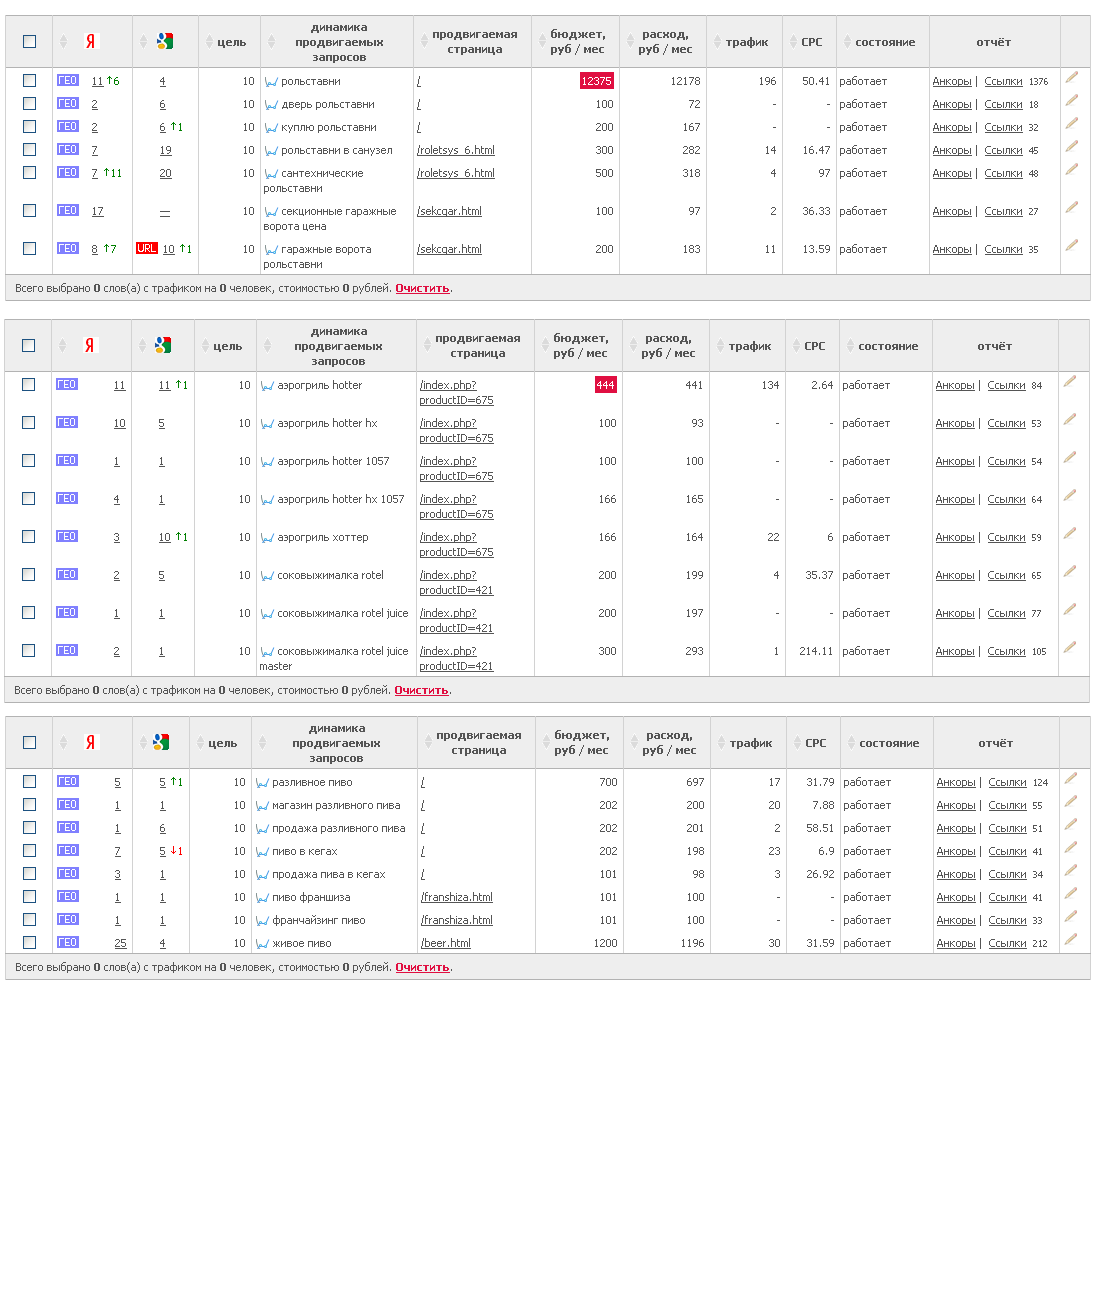
Task: Click "Очистить" under the аэрогриль table
Action: [x=421, y=690]
